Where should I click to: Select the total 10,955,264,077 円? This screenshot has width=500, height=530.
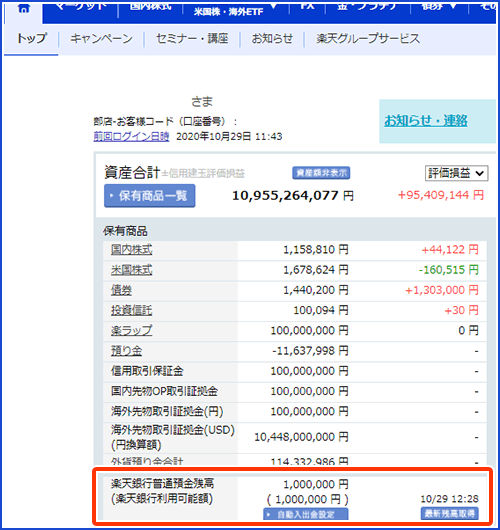(x=293, y=196)
